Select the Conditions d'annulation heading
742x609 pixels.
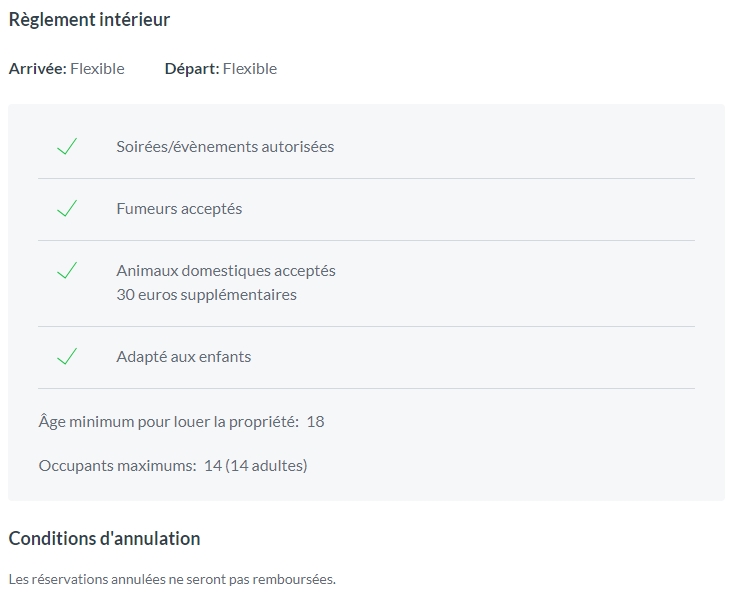pos(105,538)
